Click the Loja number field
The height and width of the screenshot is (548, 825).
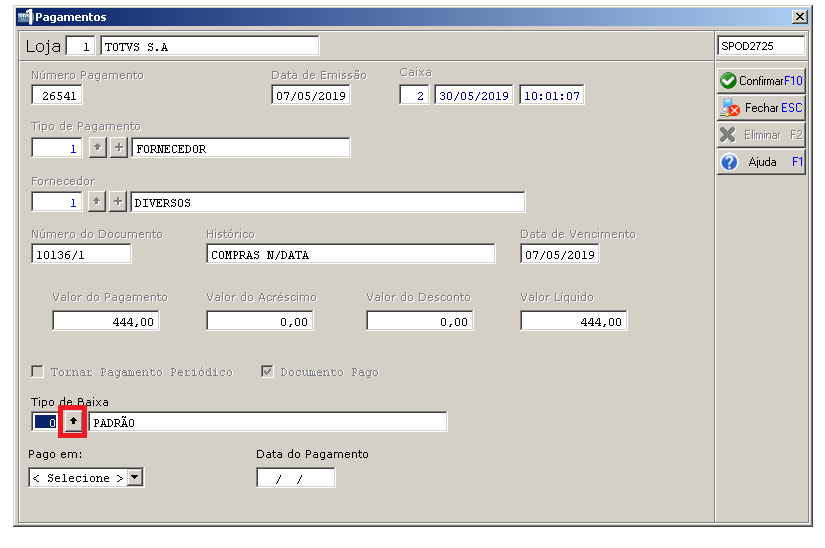pos(81,46)
